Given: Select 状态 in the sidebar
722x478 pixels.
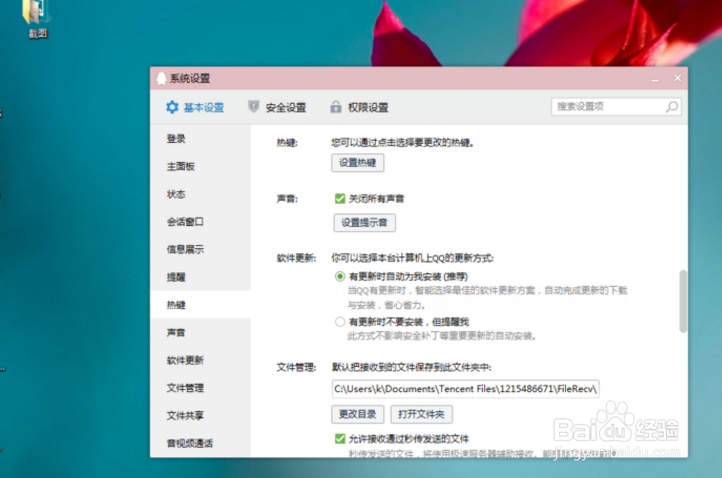Looking at the screenshot, I should tap(200, 194).
